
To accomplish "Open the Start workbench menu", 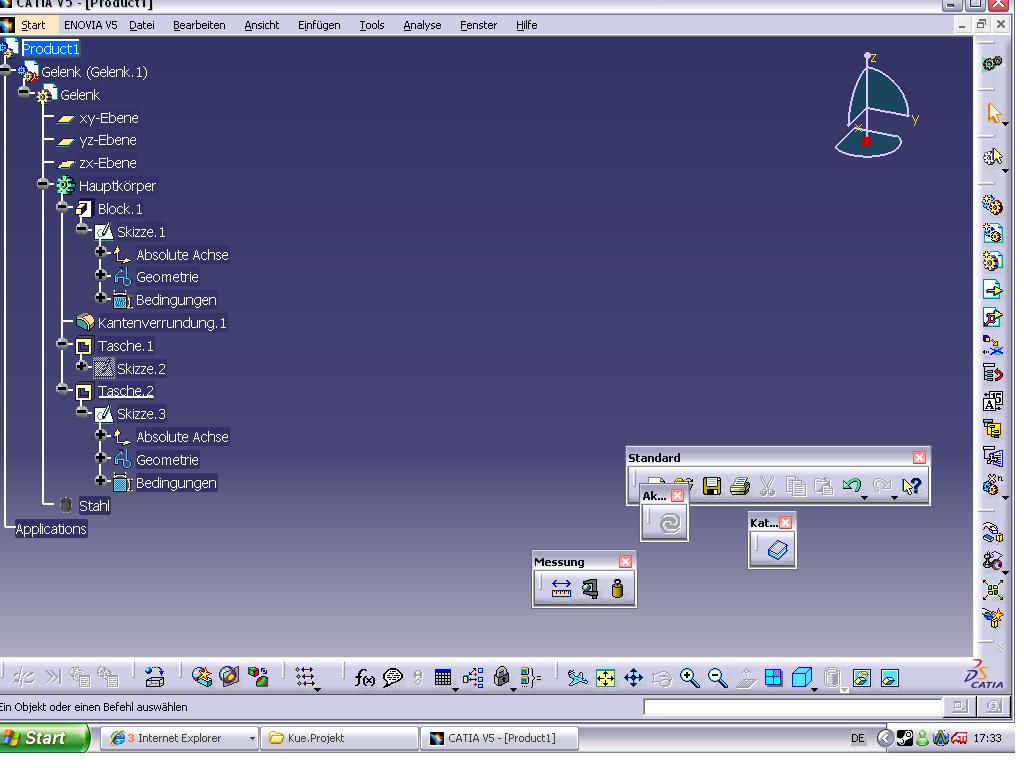I will pyautogui.click(x=33, y=25).
